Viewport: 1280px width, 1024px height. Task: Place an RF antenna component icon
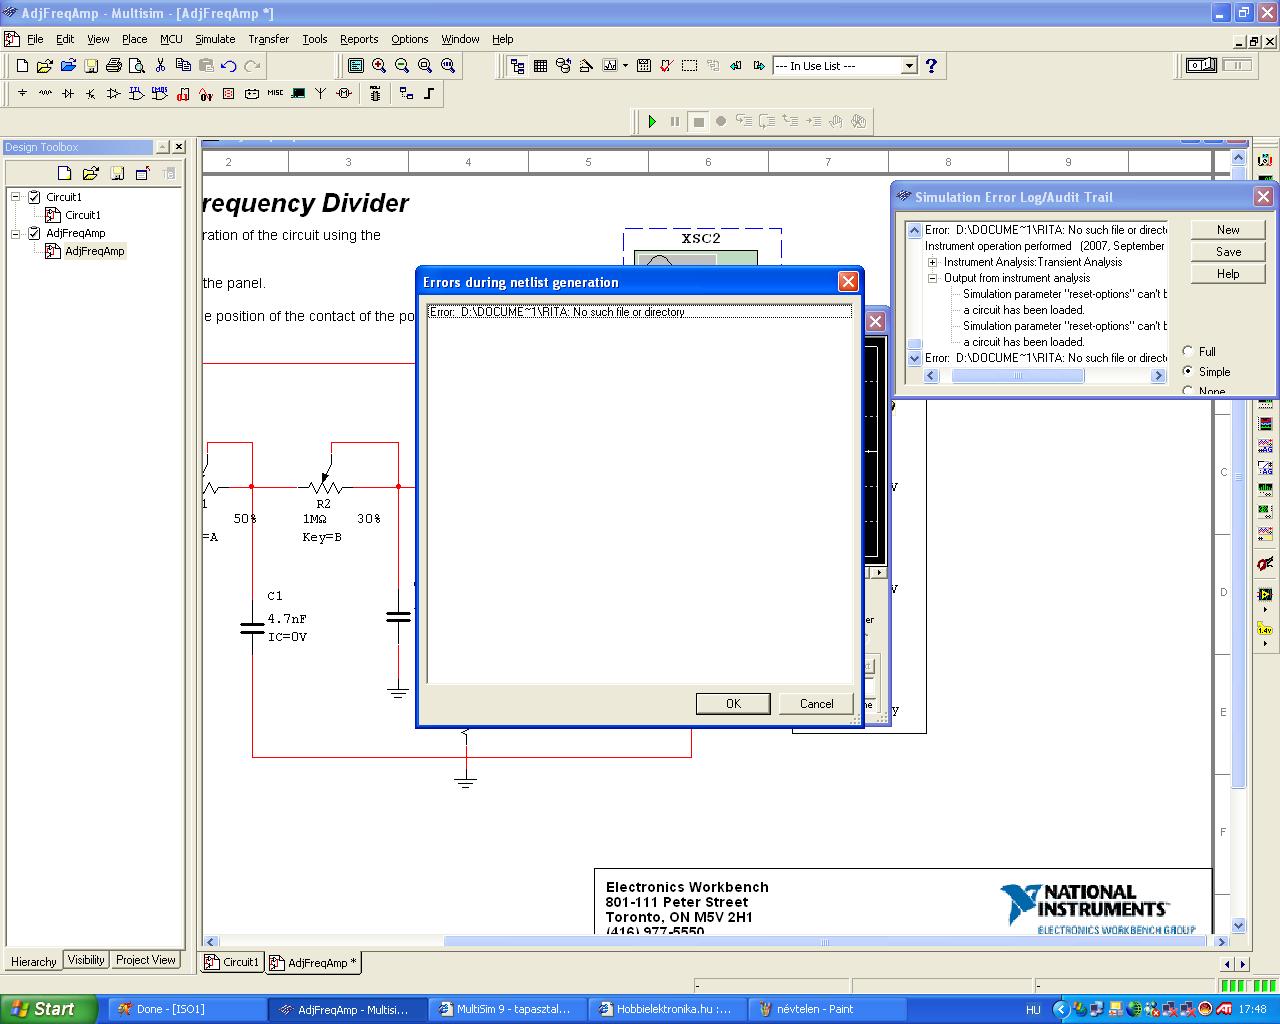(321, 93)
